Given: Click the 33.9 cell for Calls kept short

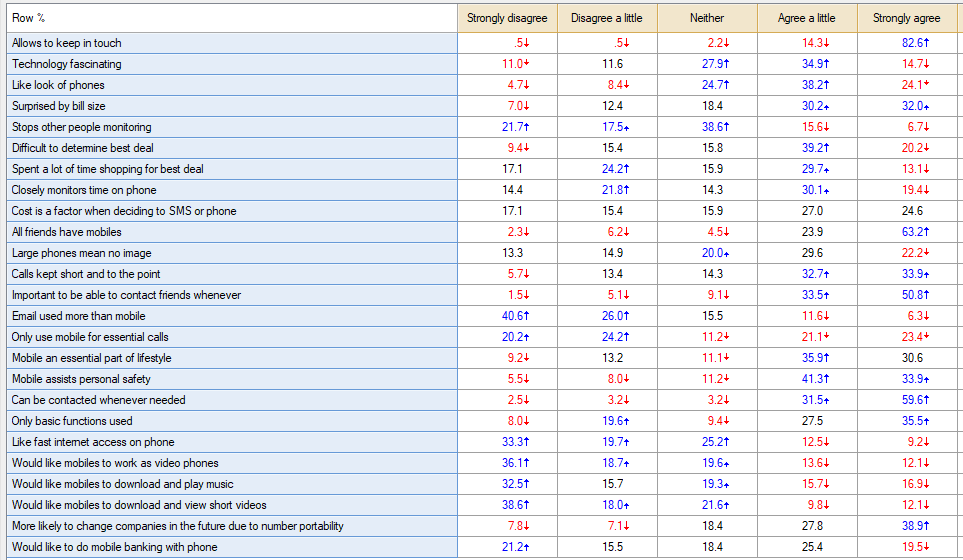Looking at the screenshot, I should [x=907, y=274].
